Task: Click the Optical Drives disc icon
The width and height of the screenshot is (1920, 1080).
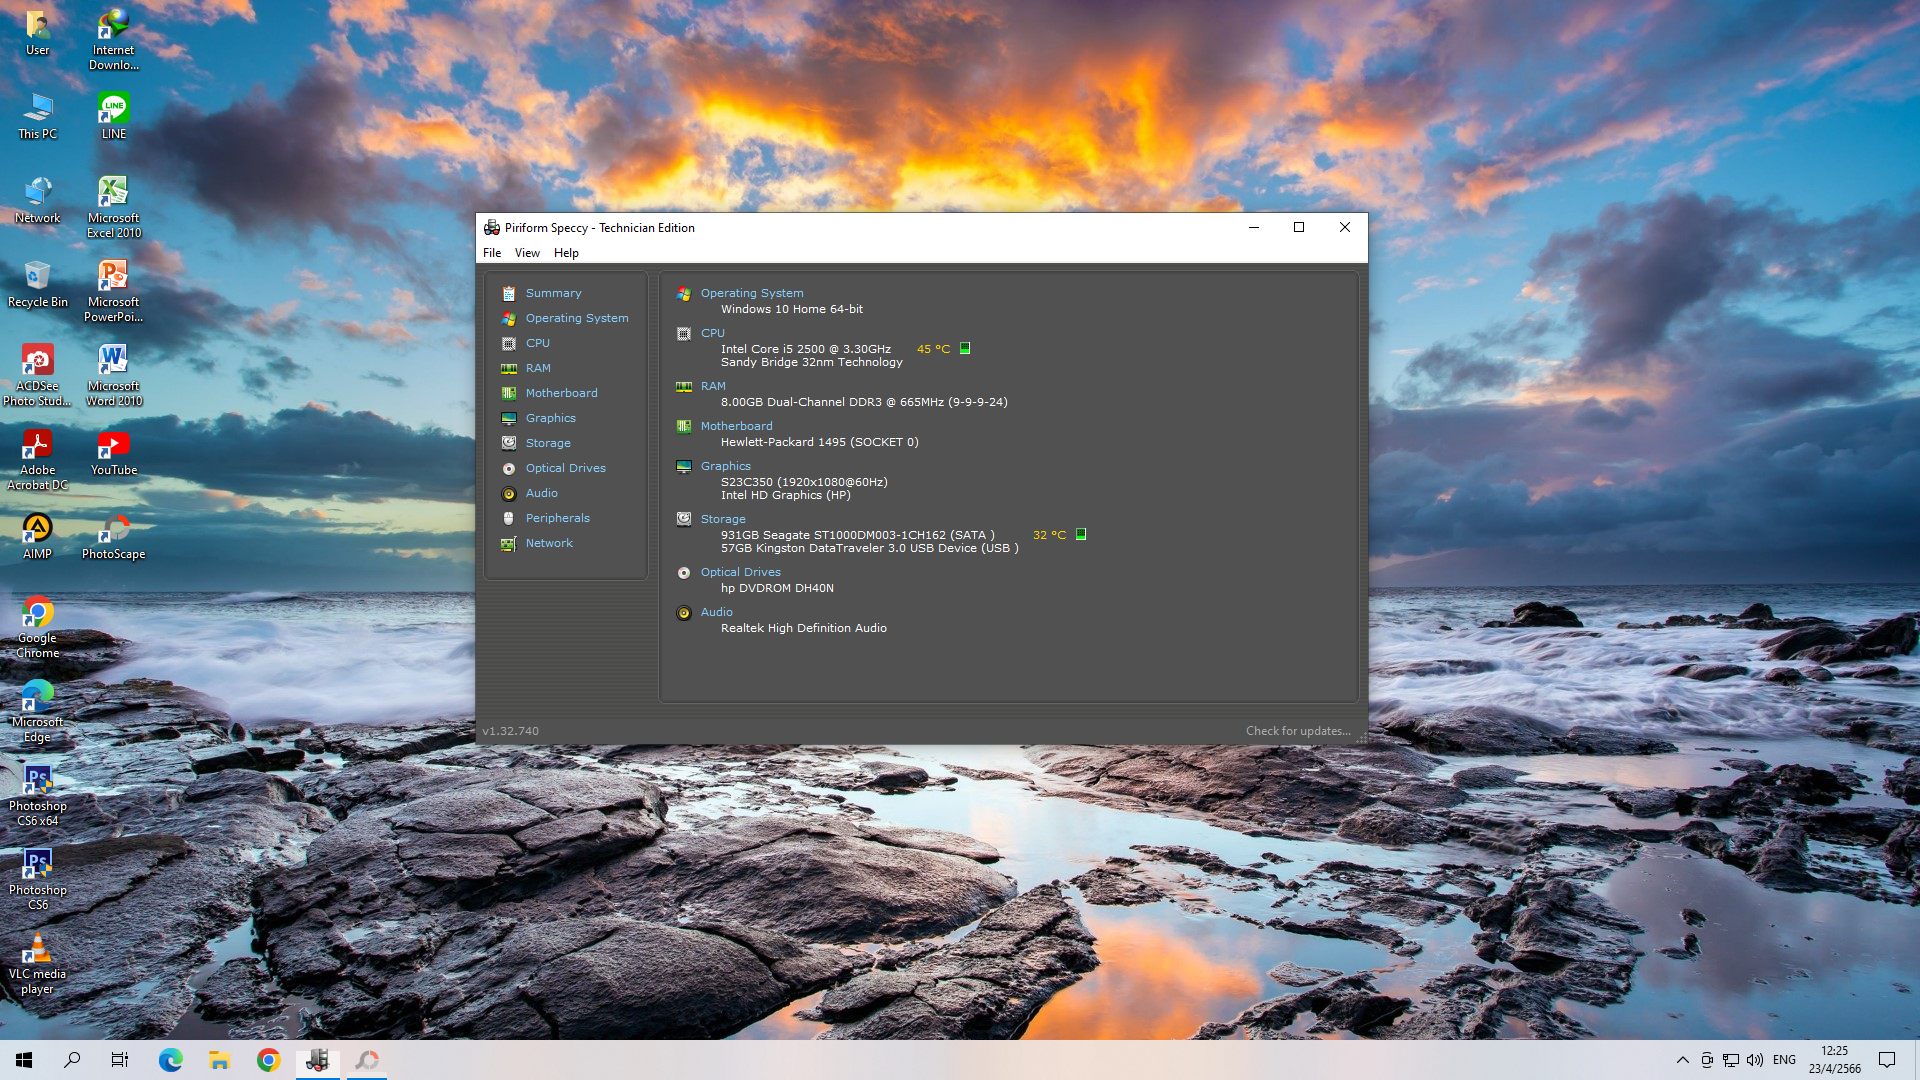Action: [x=509, y=468]
